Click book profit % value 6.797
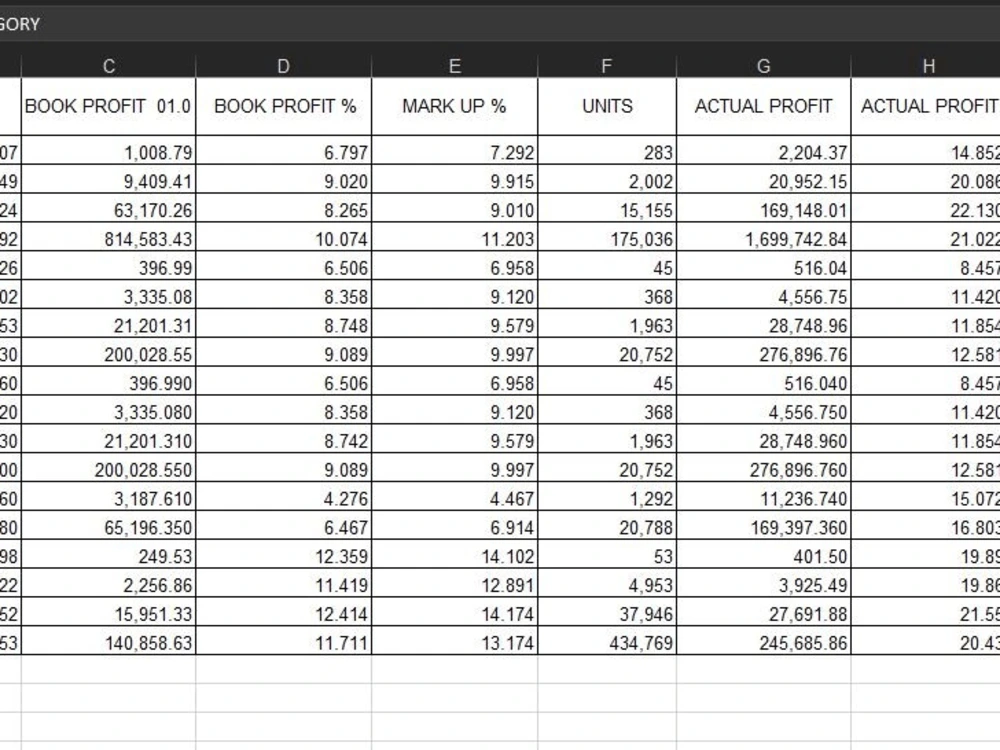Screen dimensions: 1000x750 point(284,151)
